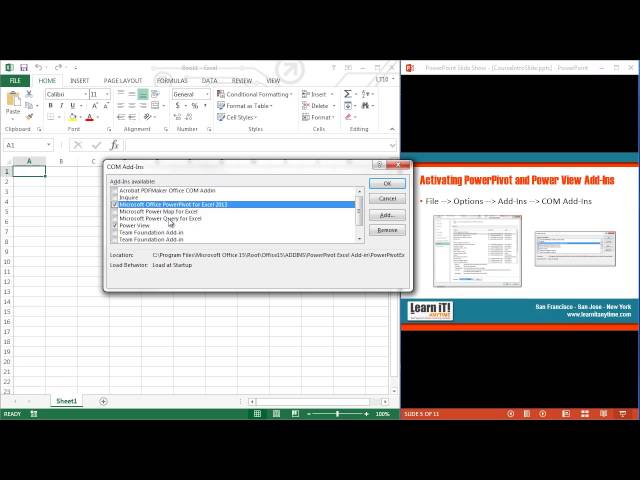Uncheck Microsoft Office PowerPivot for Excel 2013

coord(114,204)
